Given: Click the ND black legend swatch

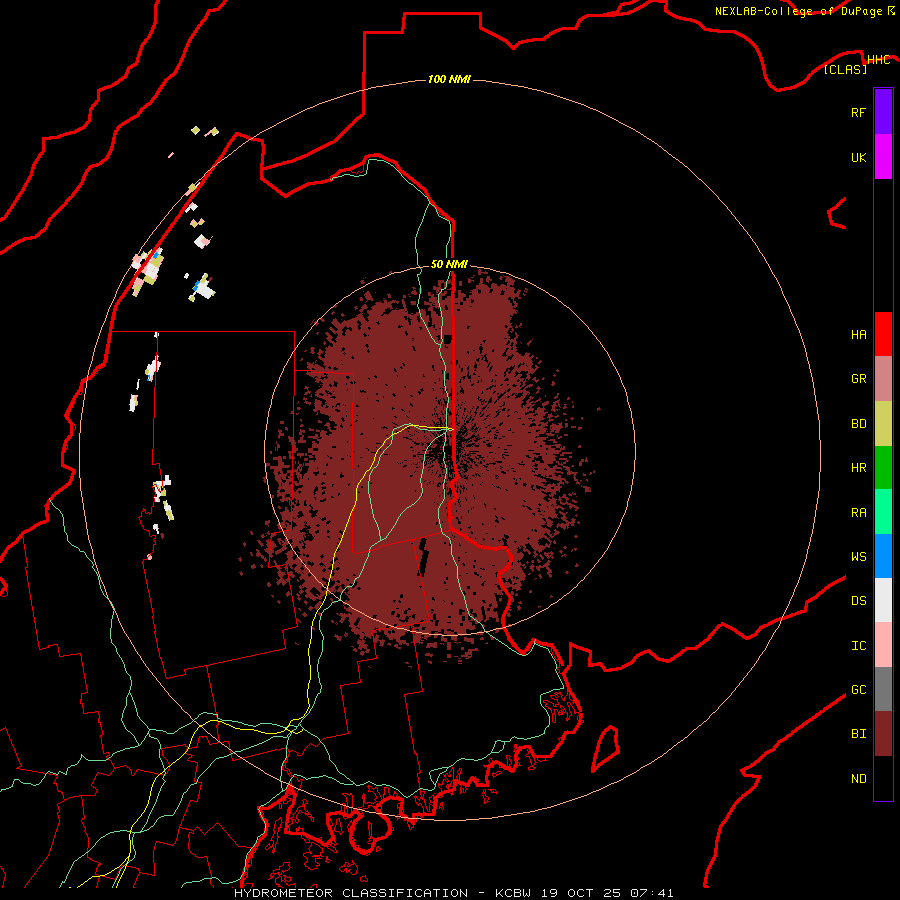Looking at the screenshot, I should pyautogui.click(x=883, y=778).
